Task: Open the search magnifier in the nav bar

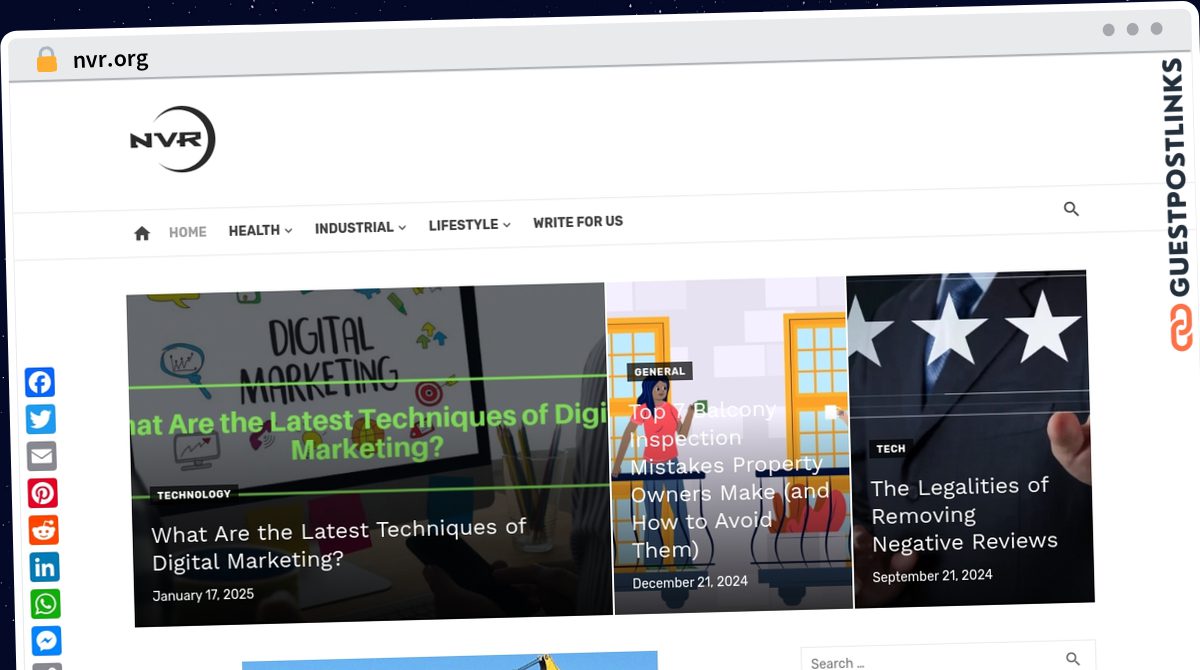Action: (1071, 209)
